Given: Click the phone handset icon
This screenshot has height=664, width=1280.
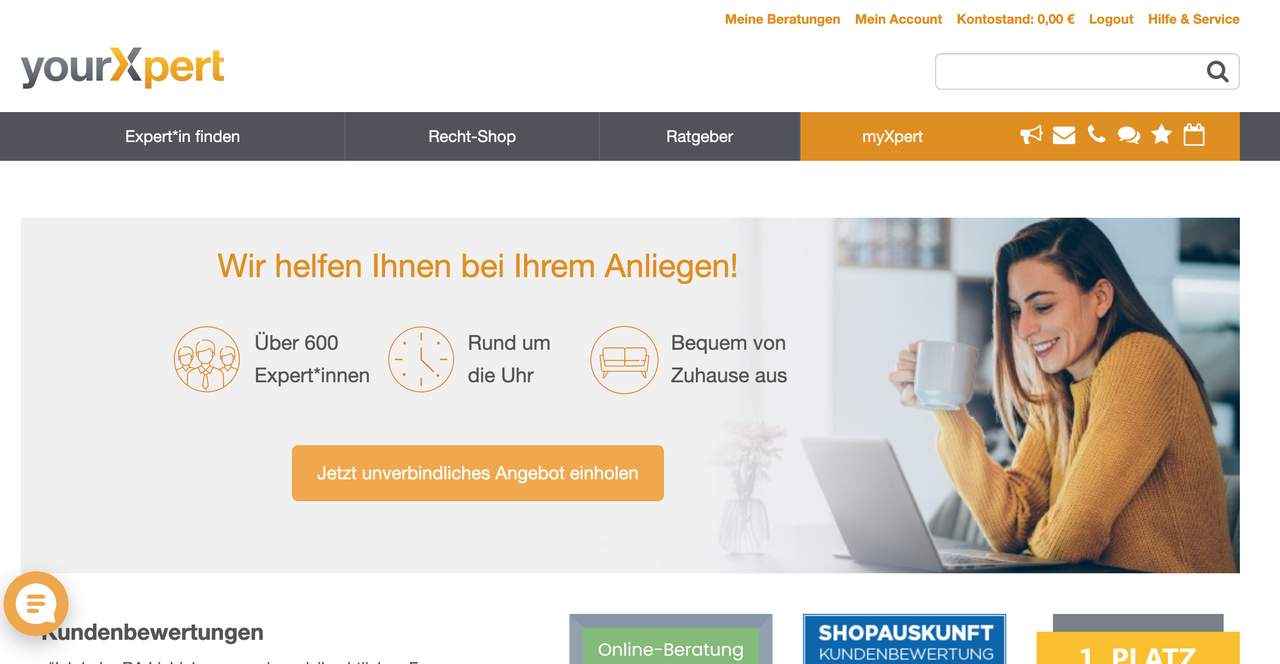Looking at the screenshot, I should click(x=1097, y=134).
